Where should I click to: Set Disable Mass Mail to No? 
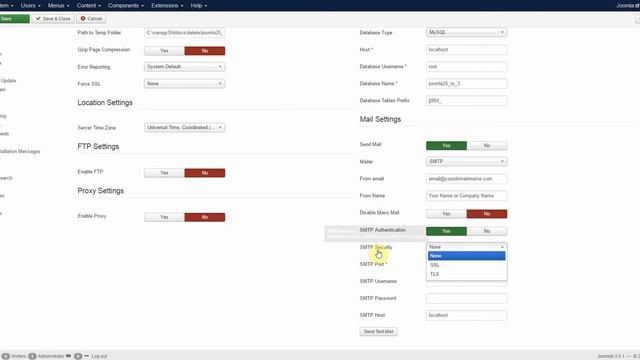click(487, 214)
